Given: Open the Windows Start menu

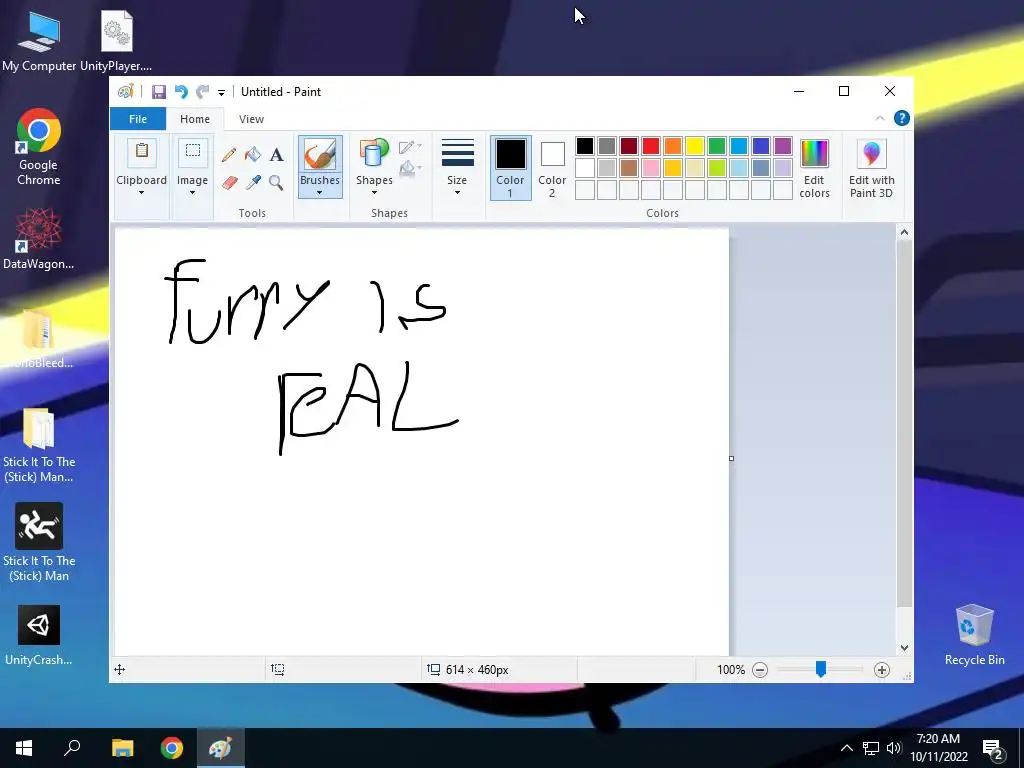Looking at the screenshot, I should 24,748.
